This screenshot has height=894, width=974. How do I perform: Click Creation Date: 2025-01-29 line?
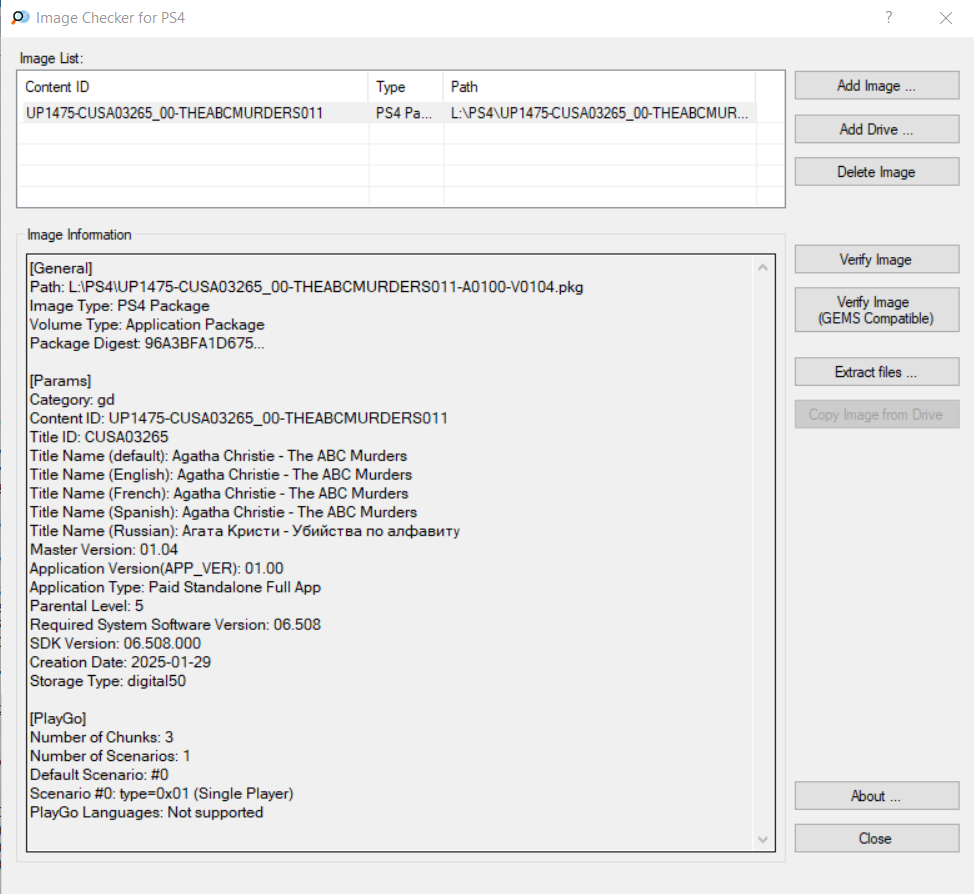[121, 662]
